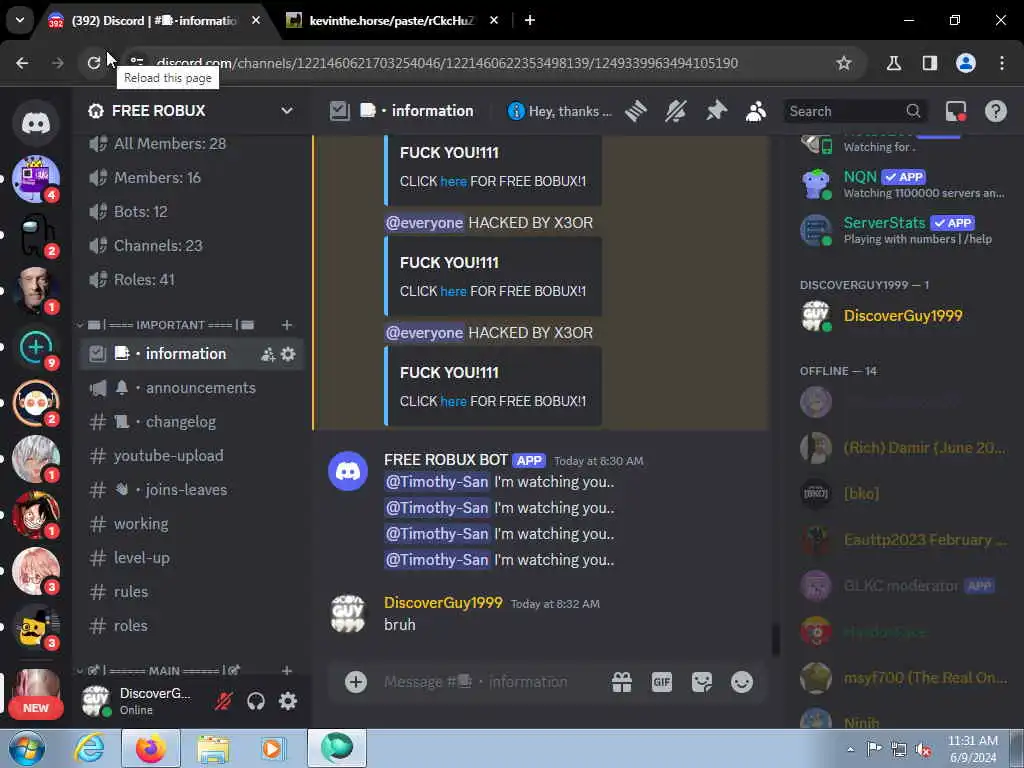
Task: Toggle deafen headphones in user panel
Action: coord(256,701)
